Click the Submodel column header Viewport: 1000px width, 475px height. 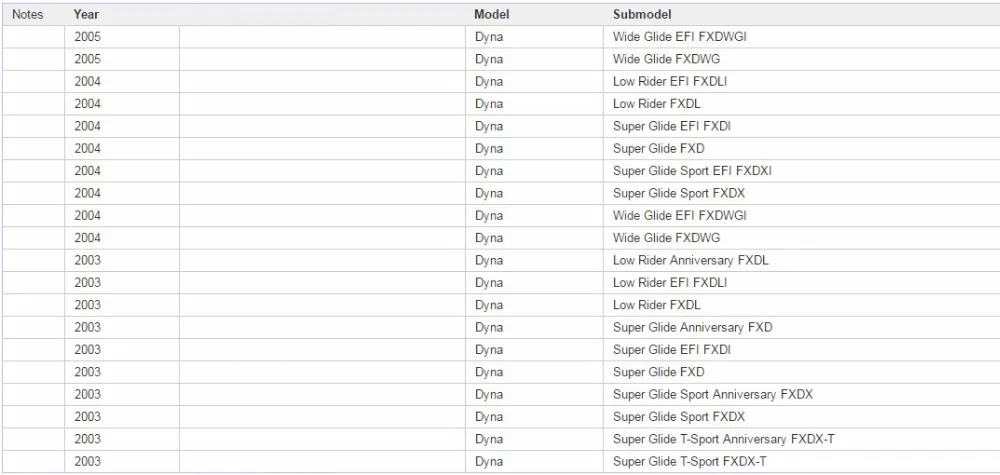[642, 14]
